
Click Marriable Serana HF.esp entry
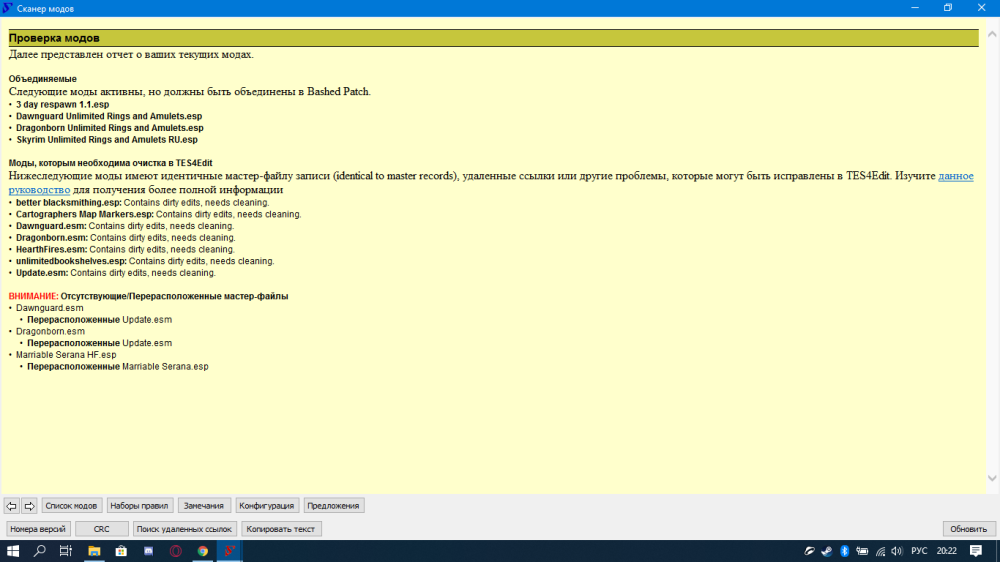click(x=66, y=355)
